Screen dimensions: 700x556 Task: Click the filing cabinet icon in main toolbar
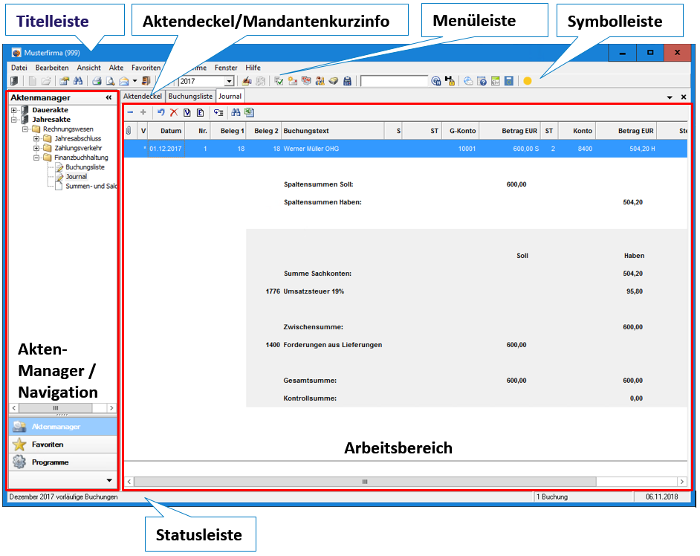pos(14,81)
